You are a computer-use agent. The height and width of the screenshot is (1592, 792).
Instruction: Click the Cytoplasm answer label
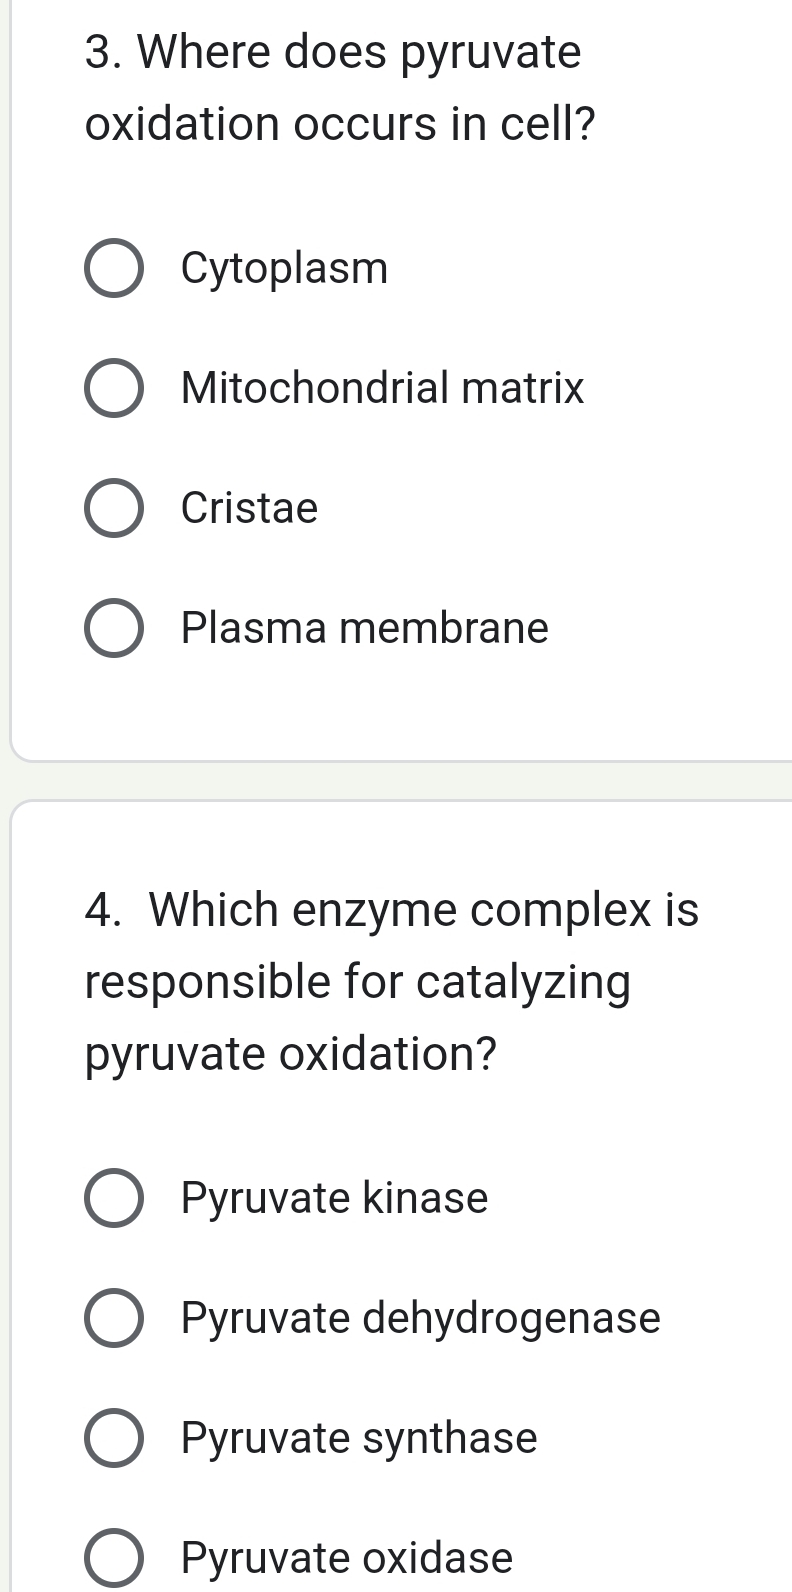(x=284, y=268)
